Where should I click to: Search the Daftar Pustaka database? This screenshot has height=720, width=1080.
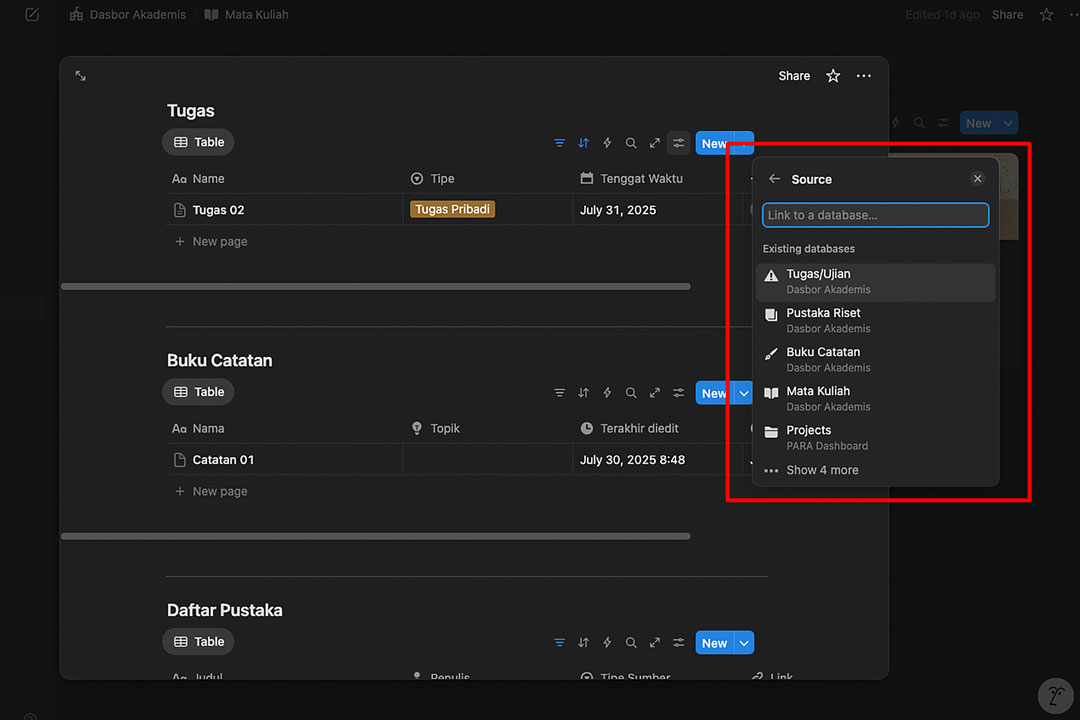pos(631,642)
